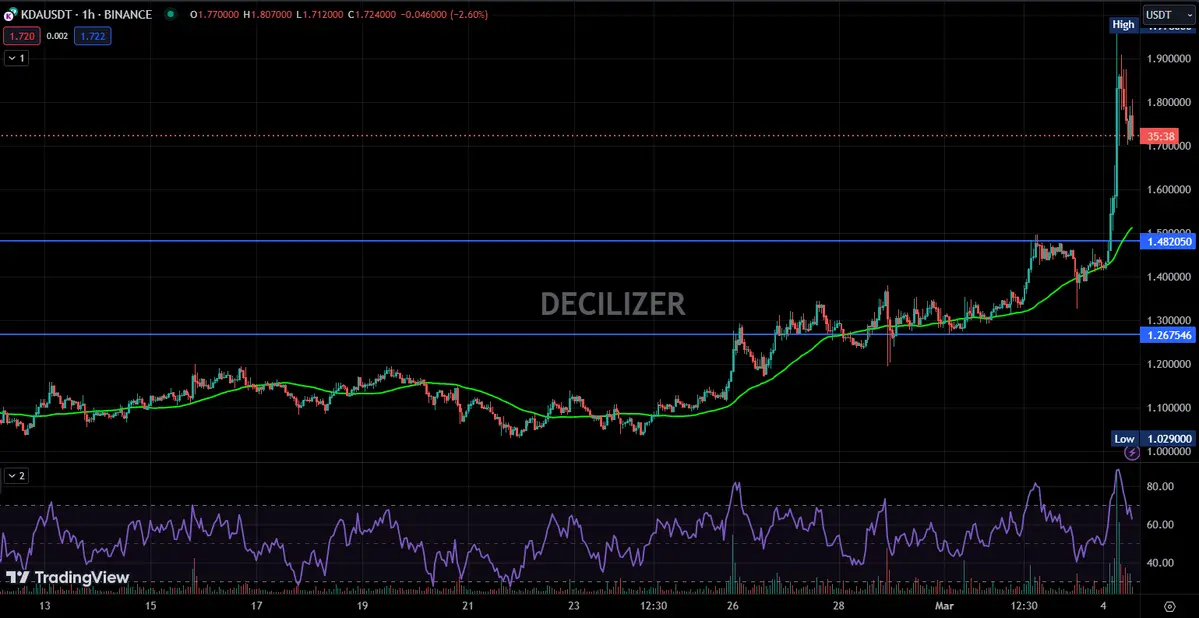Click the 1.200000 price axis label
1199x618 pixels.
click(1170, 364)
